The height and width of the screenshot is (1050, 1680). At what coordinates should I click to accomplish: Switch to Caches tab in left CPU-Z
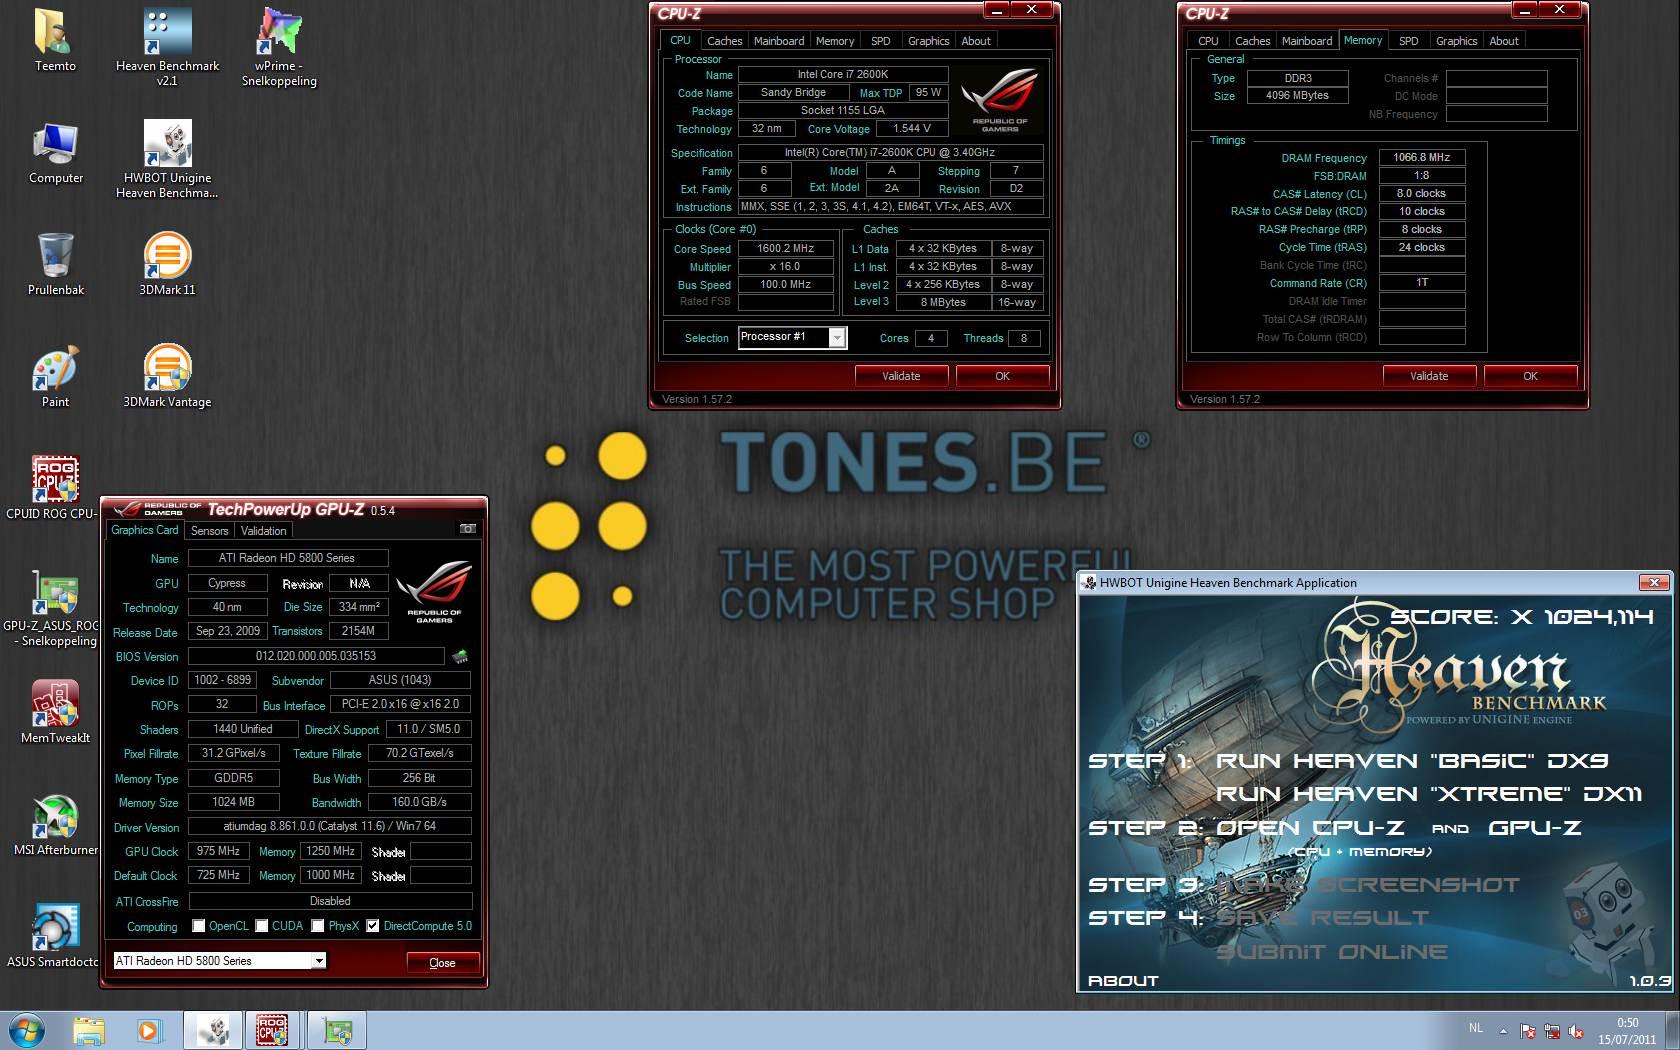[x=724, y=41]
